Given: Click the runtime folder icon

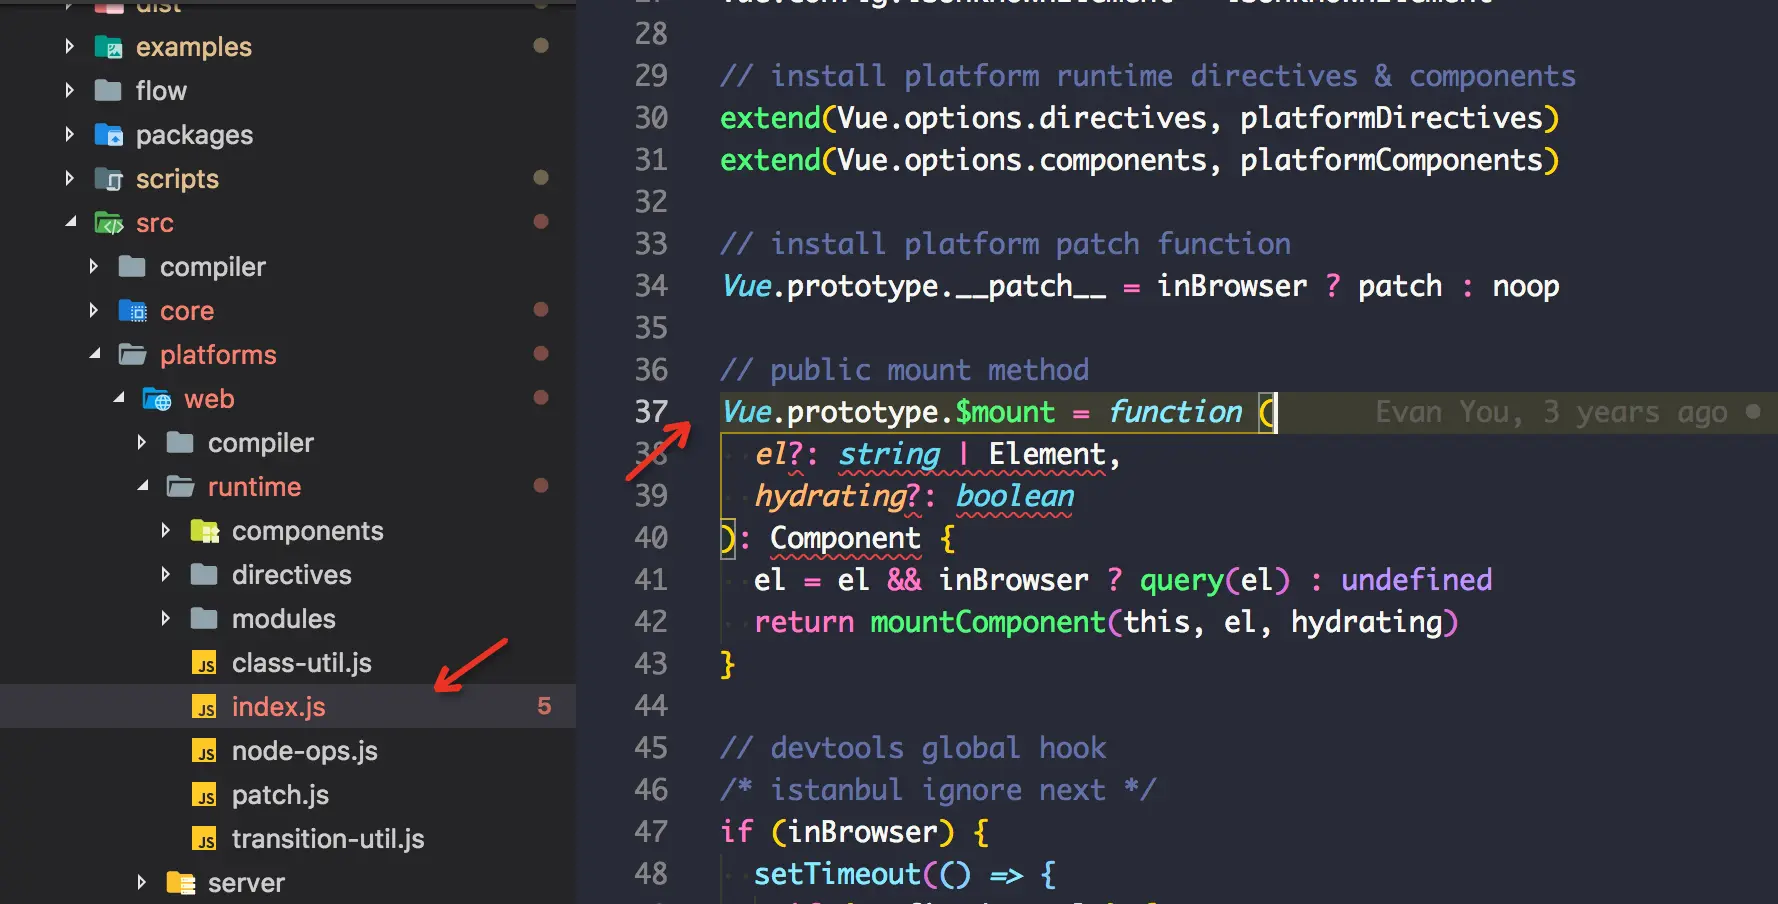Looking at the screenshot, I should pos(180,487).
